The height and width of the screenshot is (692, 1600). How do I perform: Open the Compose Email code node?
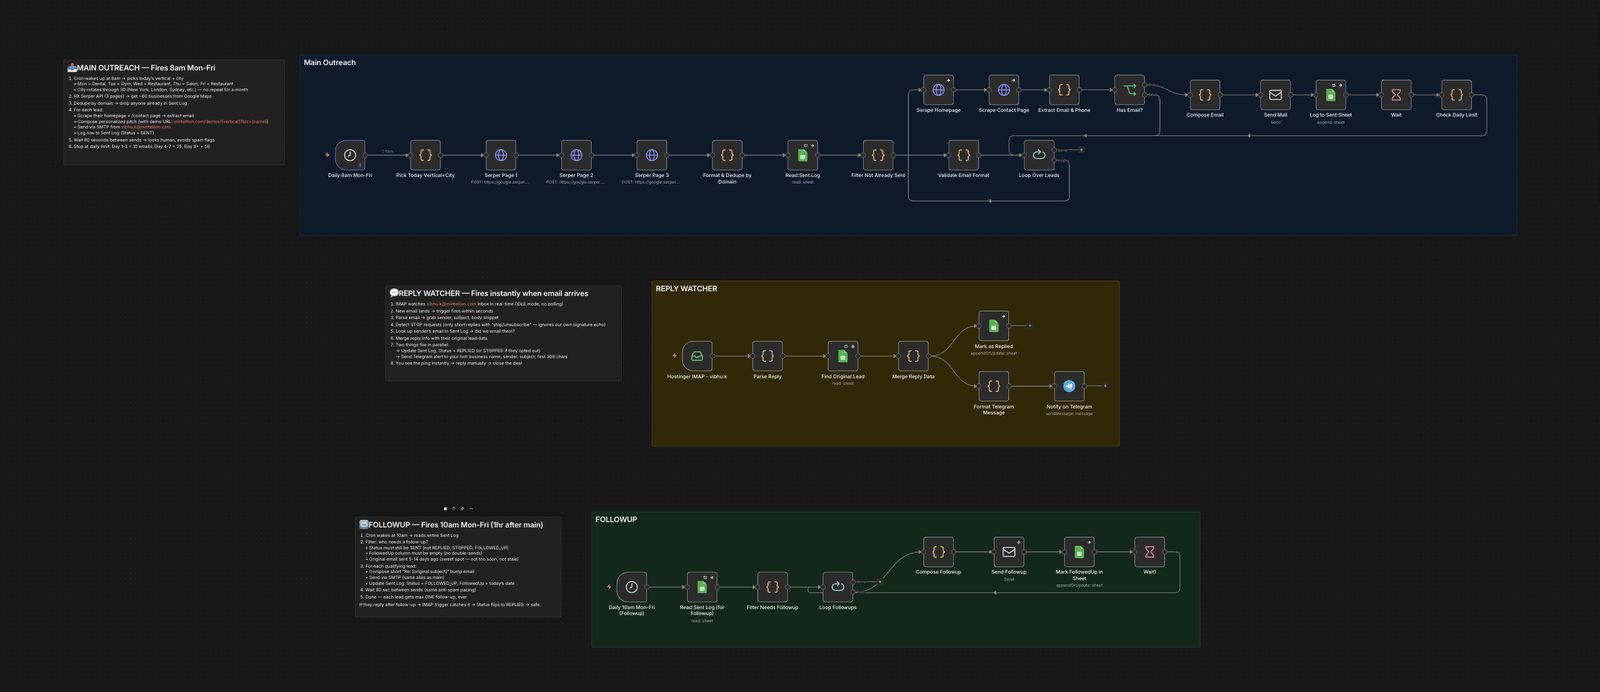click(1205, 95)
